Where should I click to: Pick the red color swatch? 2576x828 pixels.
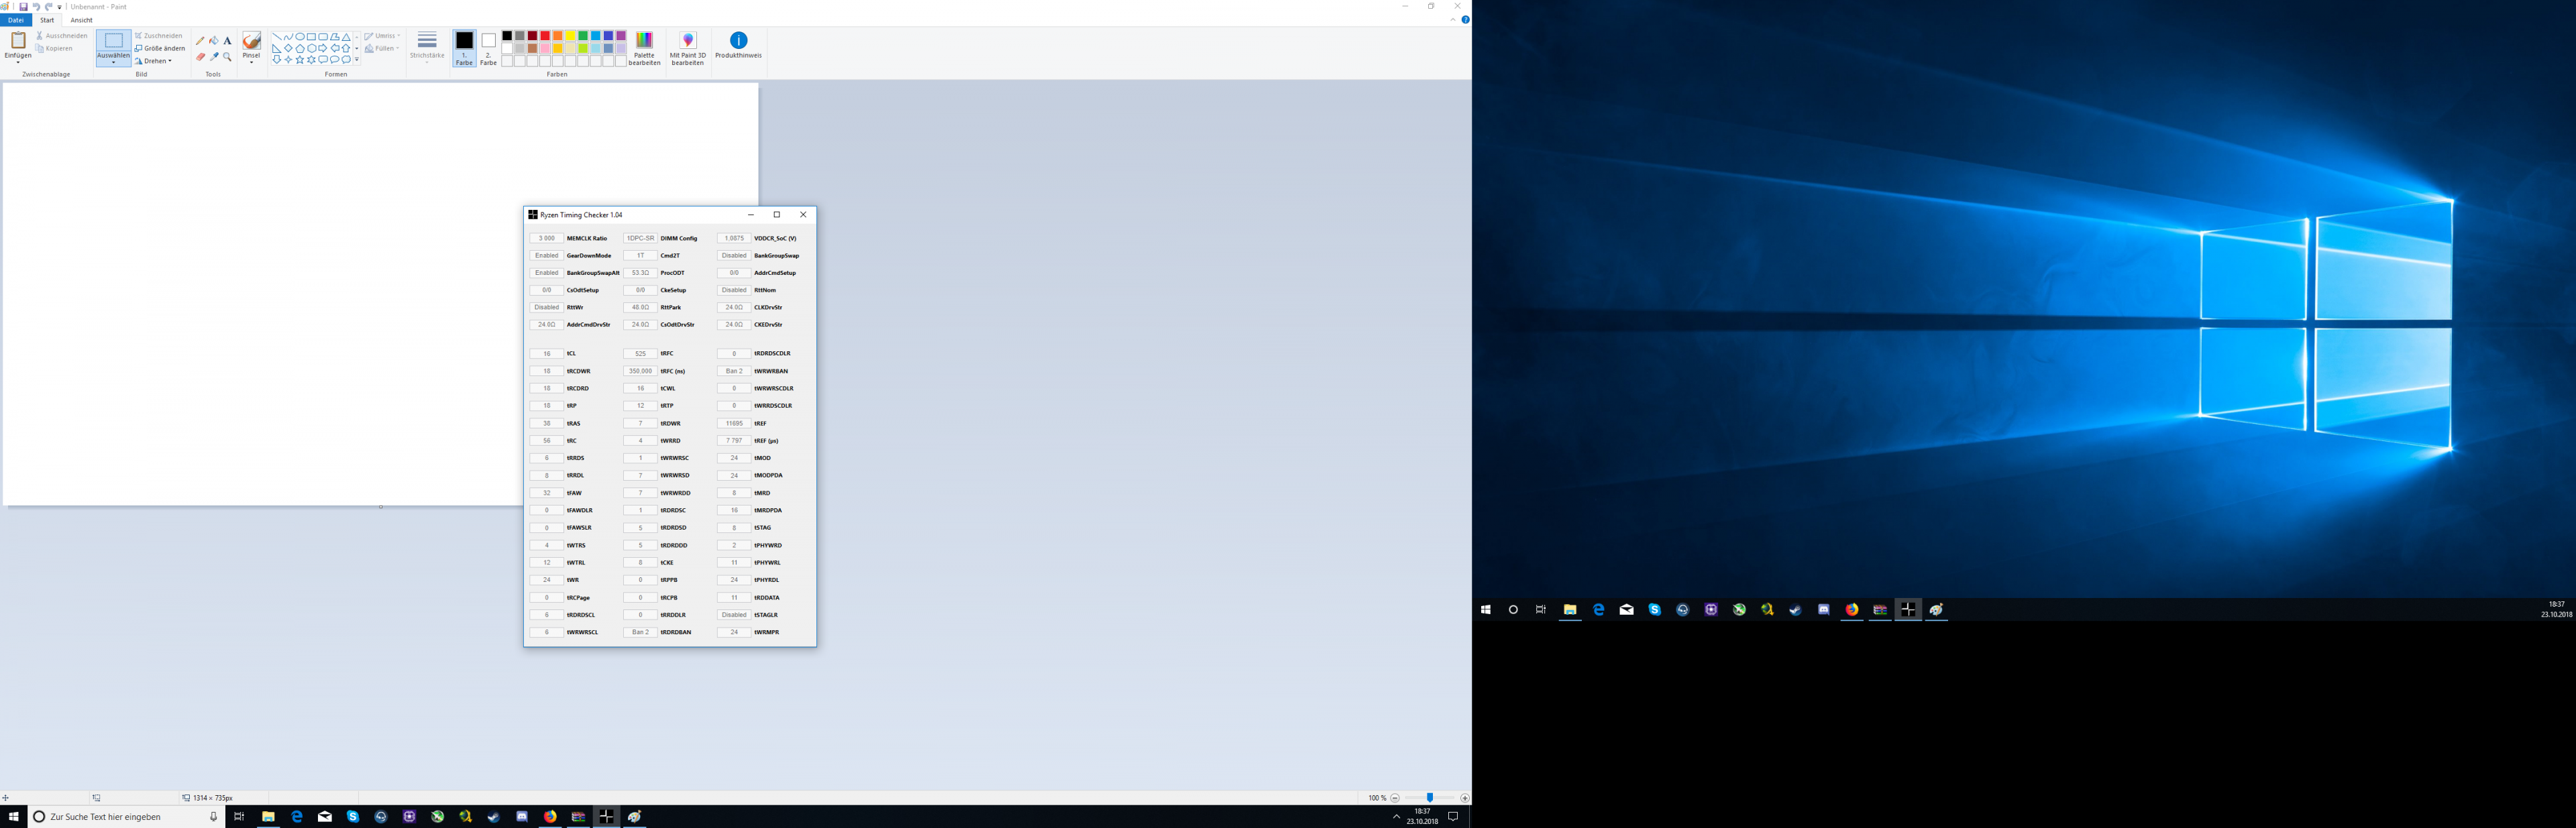[x=545, y=36]
